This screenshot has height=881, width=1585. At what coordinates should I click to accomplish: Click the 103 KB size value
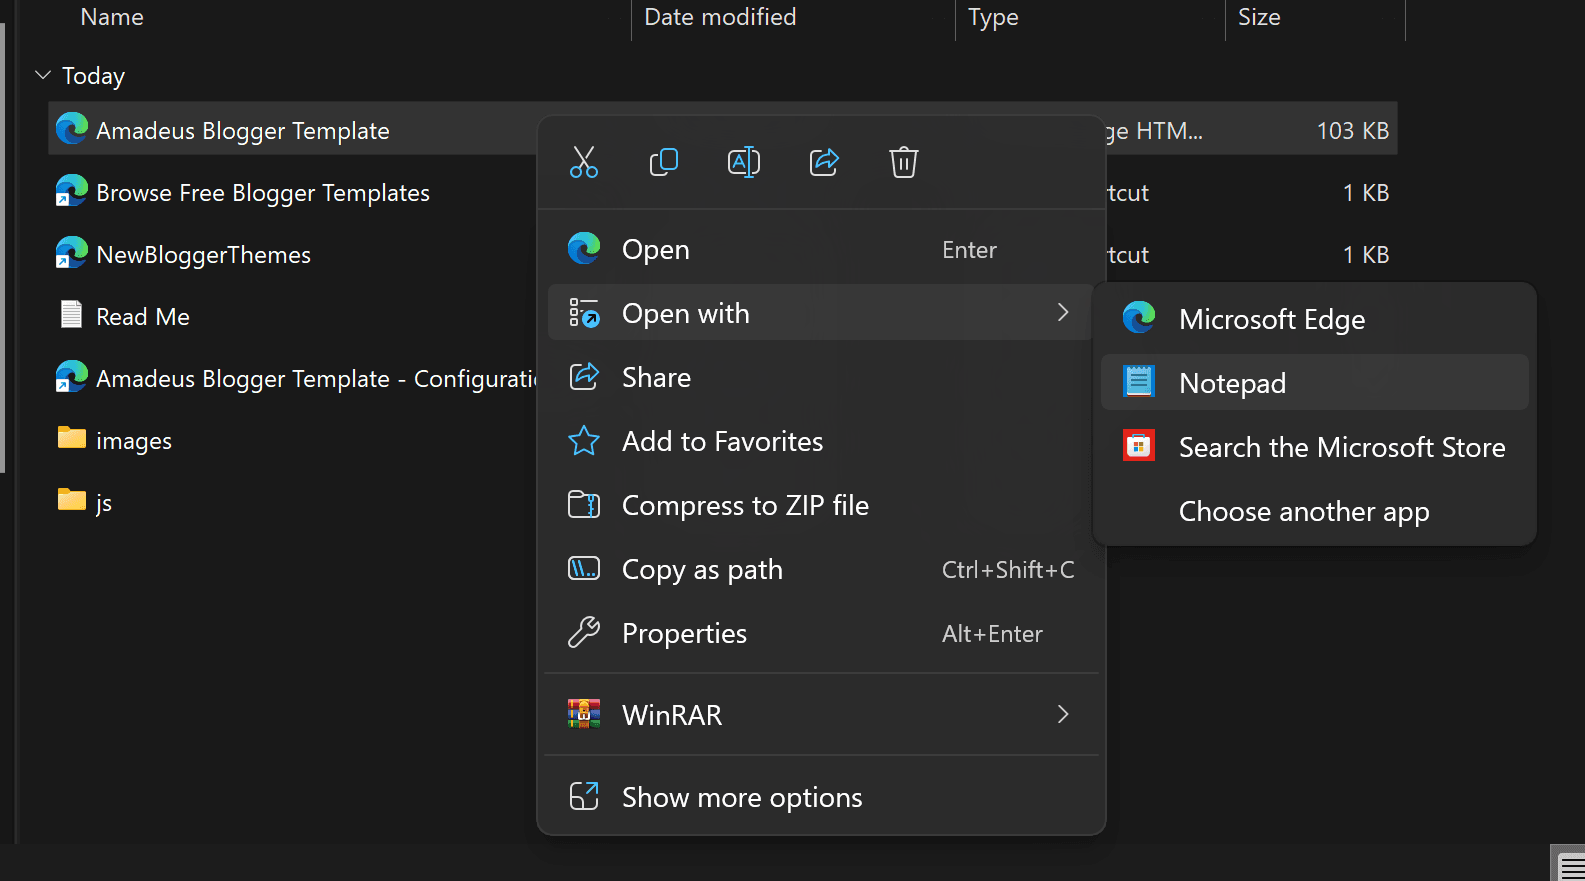[1352, 130]
